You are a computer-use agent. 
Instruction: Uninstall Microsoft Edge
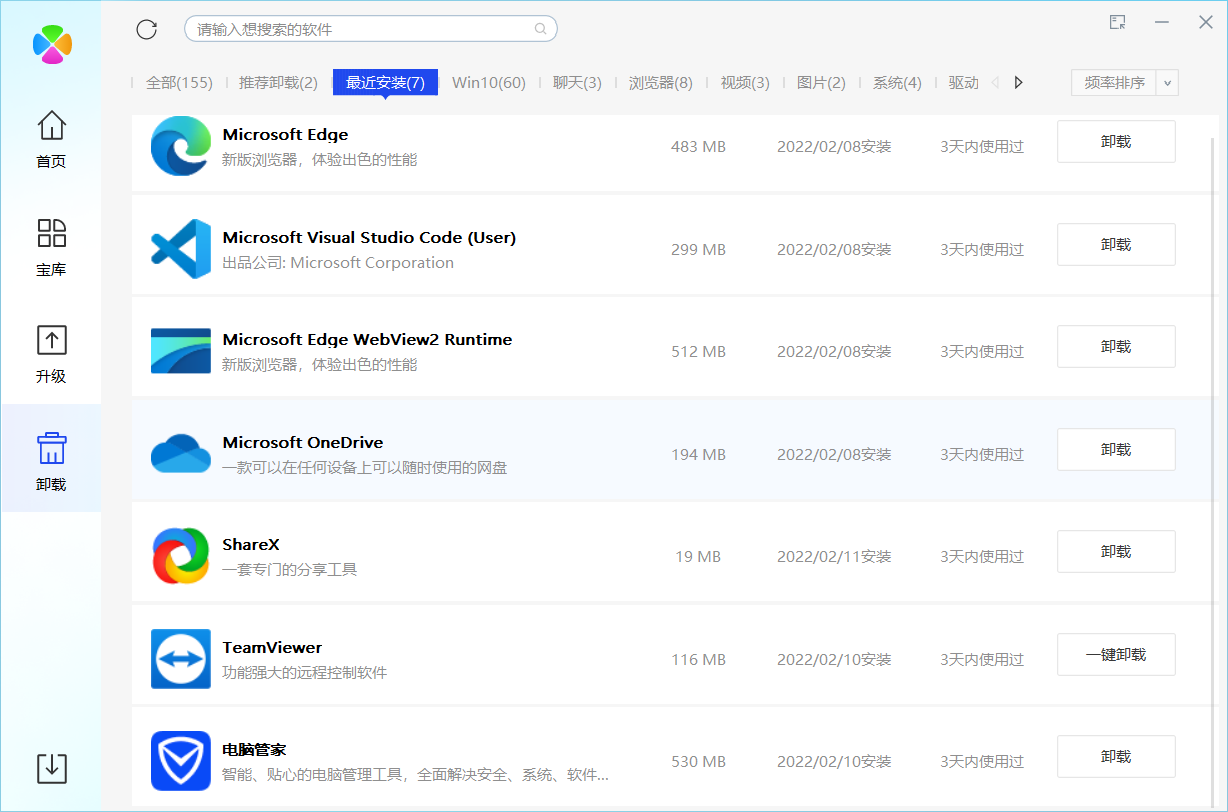point(1116,142)
